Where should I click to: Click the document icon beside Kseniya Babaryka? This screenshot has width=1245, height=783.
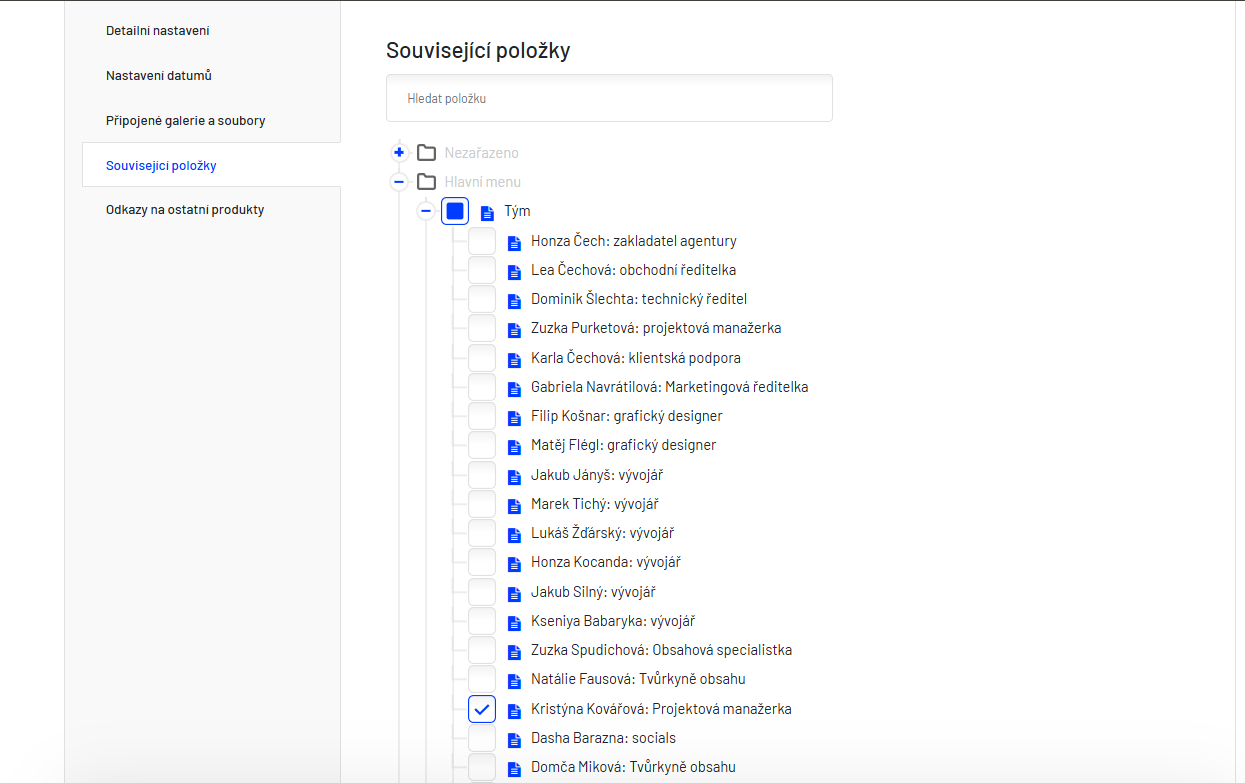coord(515,622)
